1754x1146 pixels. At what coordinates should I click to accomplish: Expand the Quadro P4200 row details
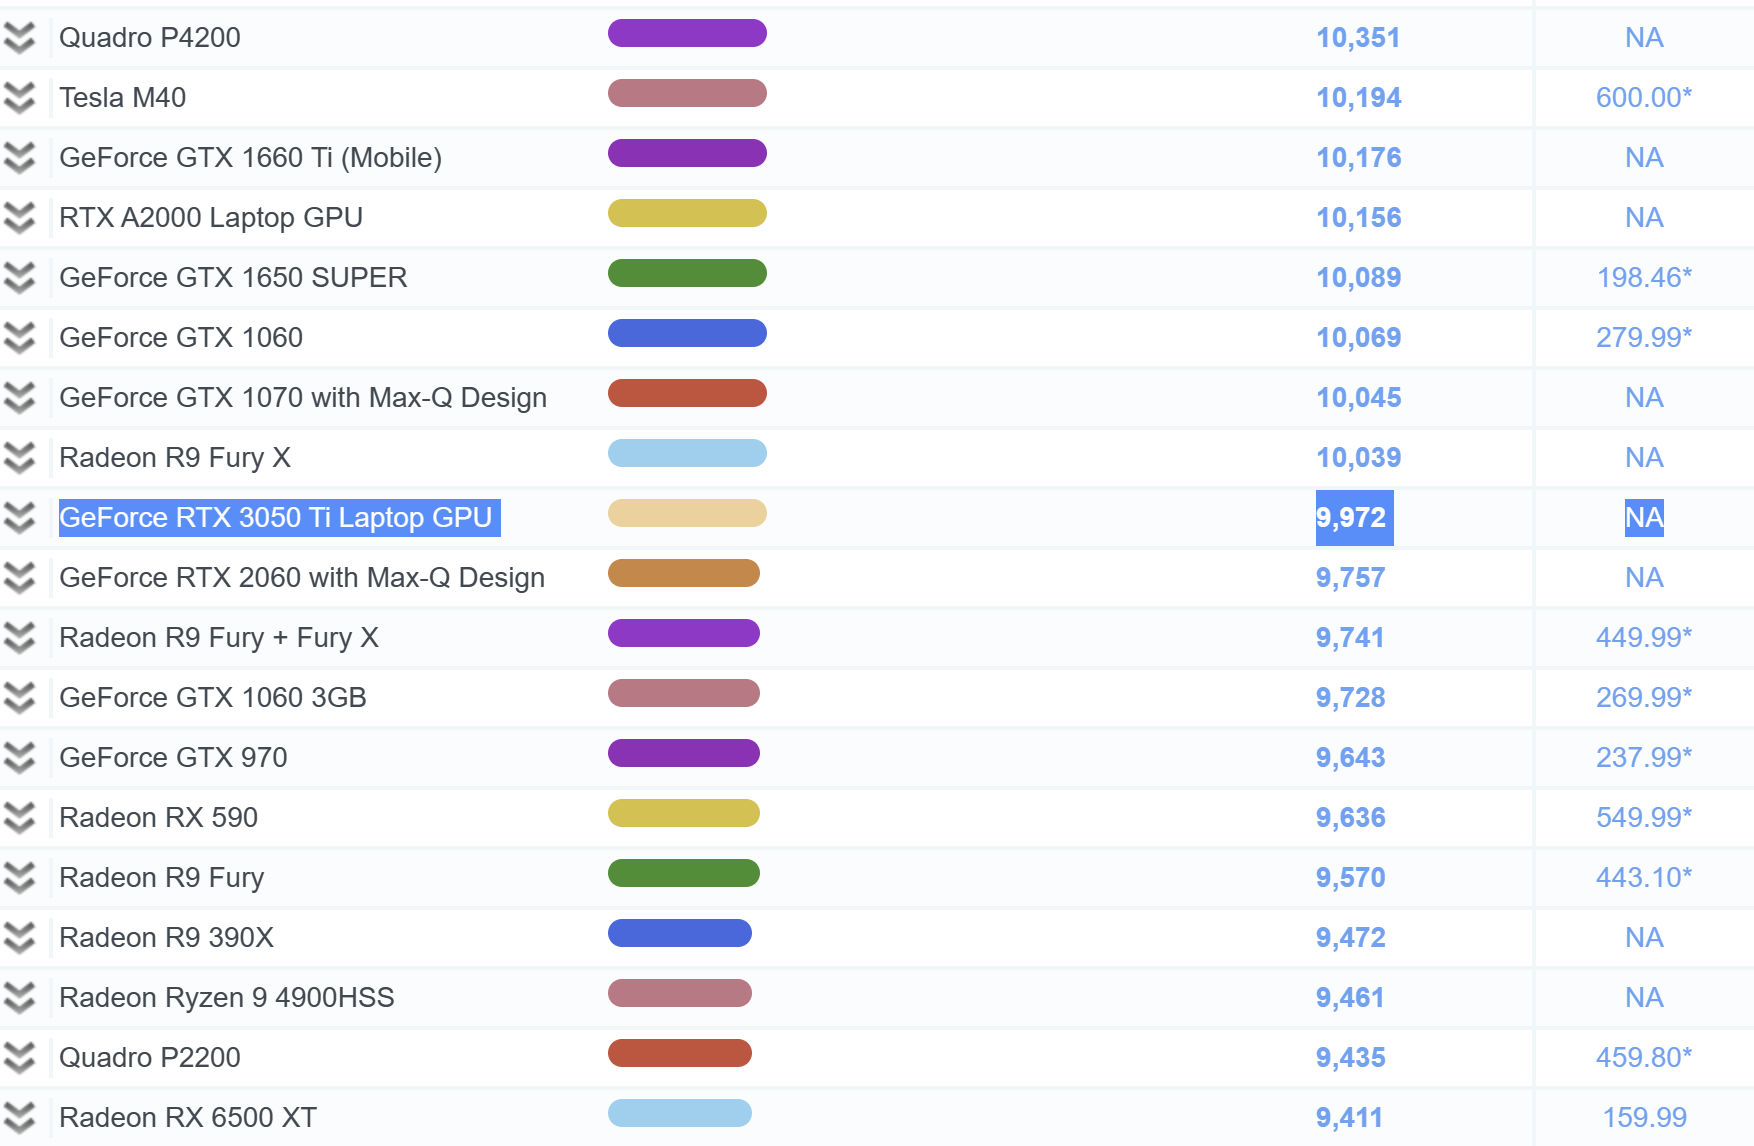19,38
